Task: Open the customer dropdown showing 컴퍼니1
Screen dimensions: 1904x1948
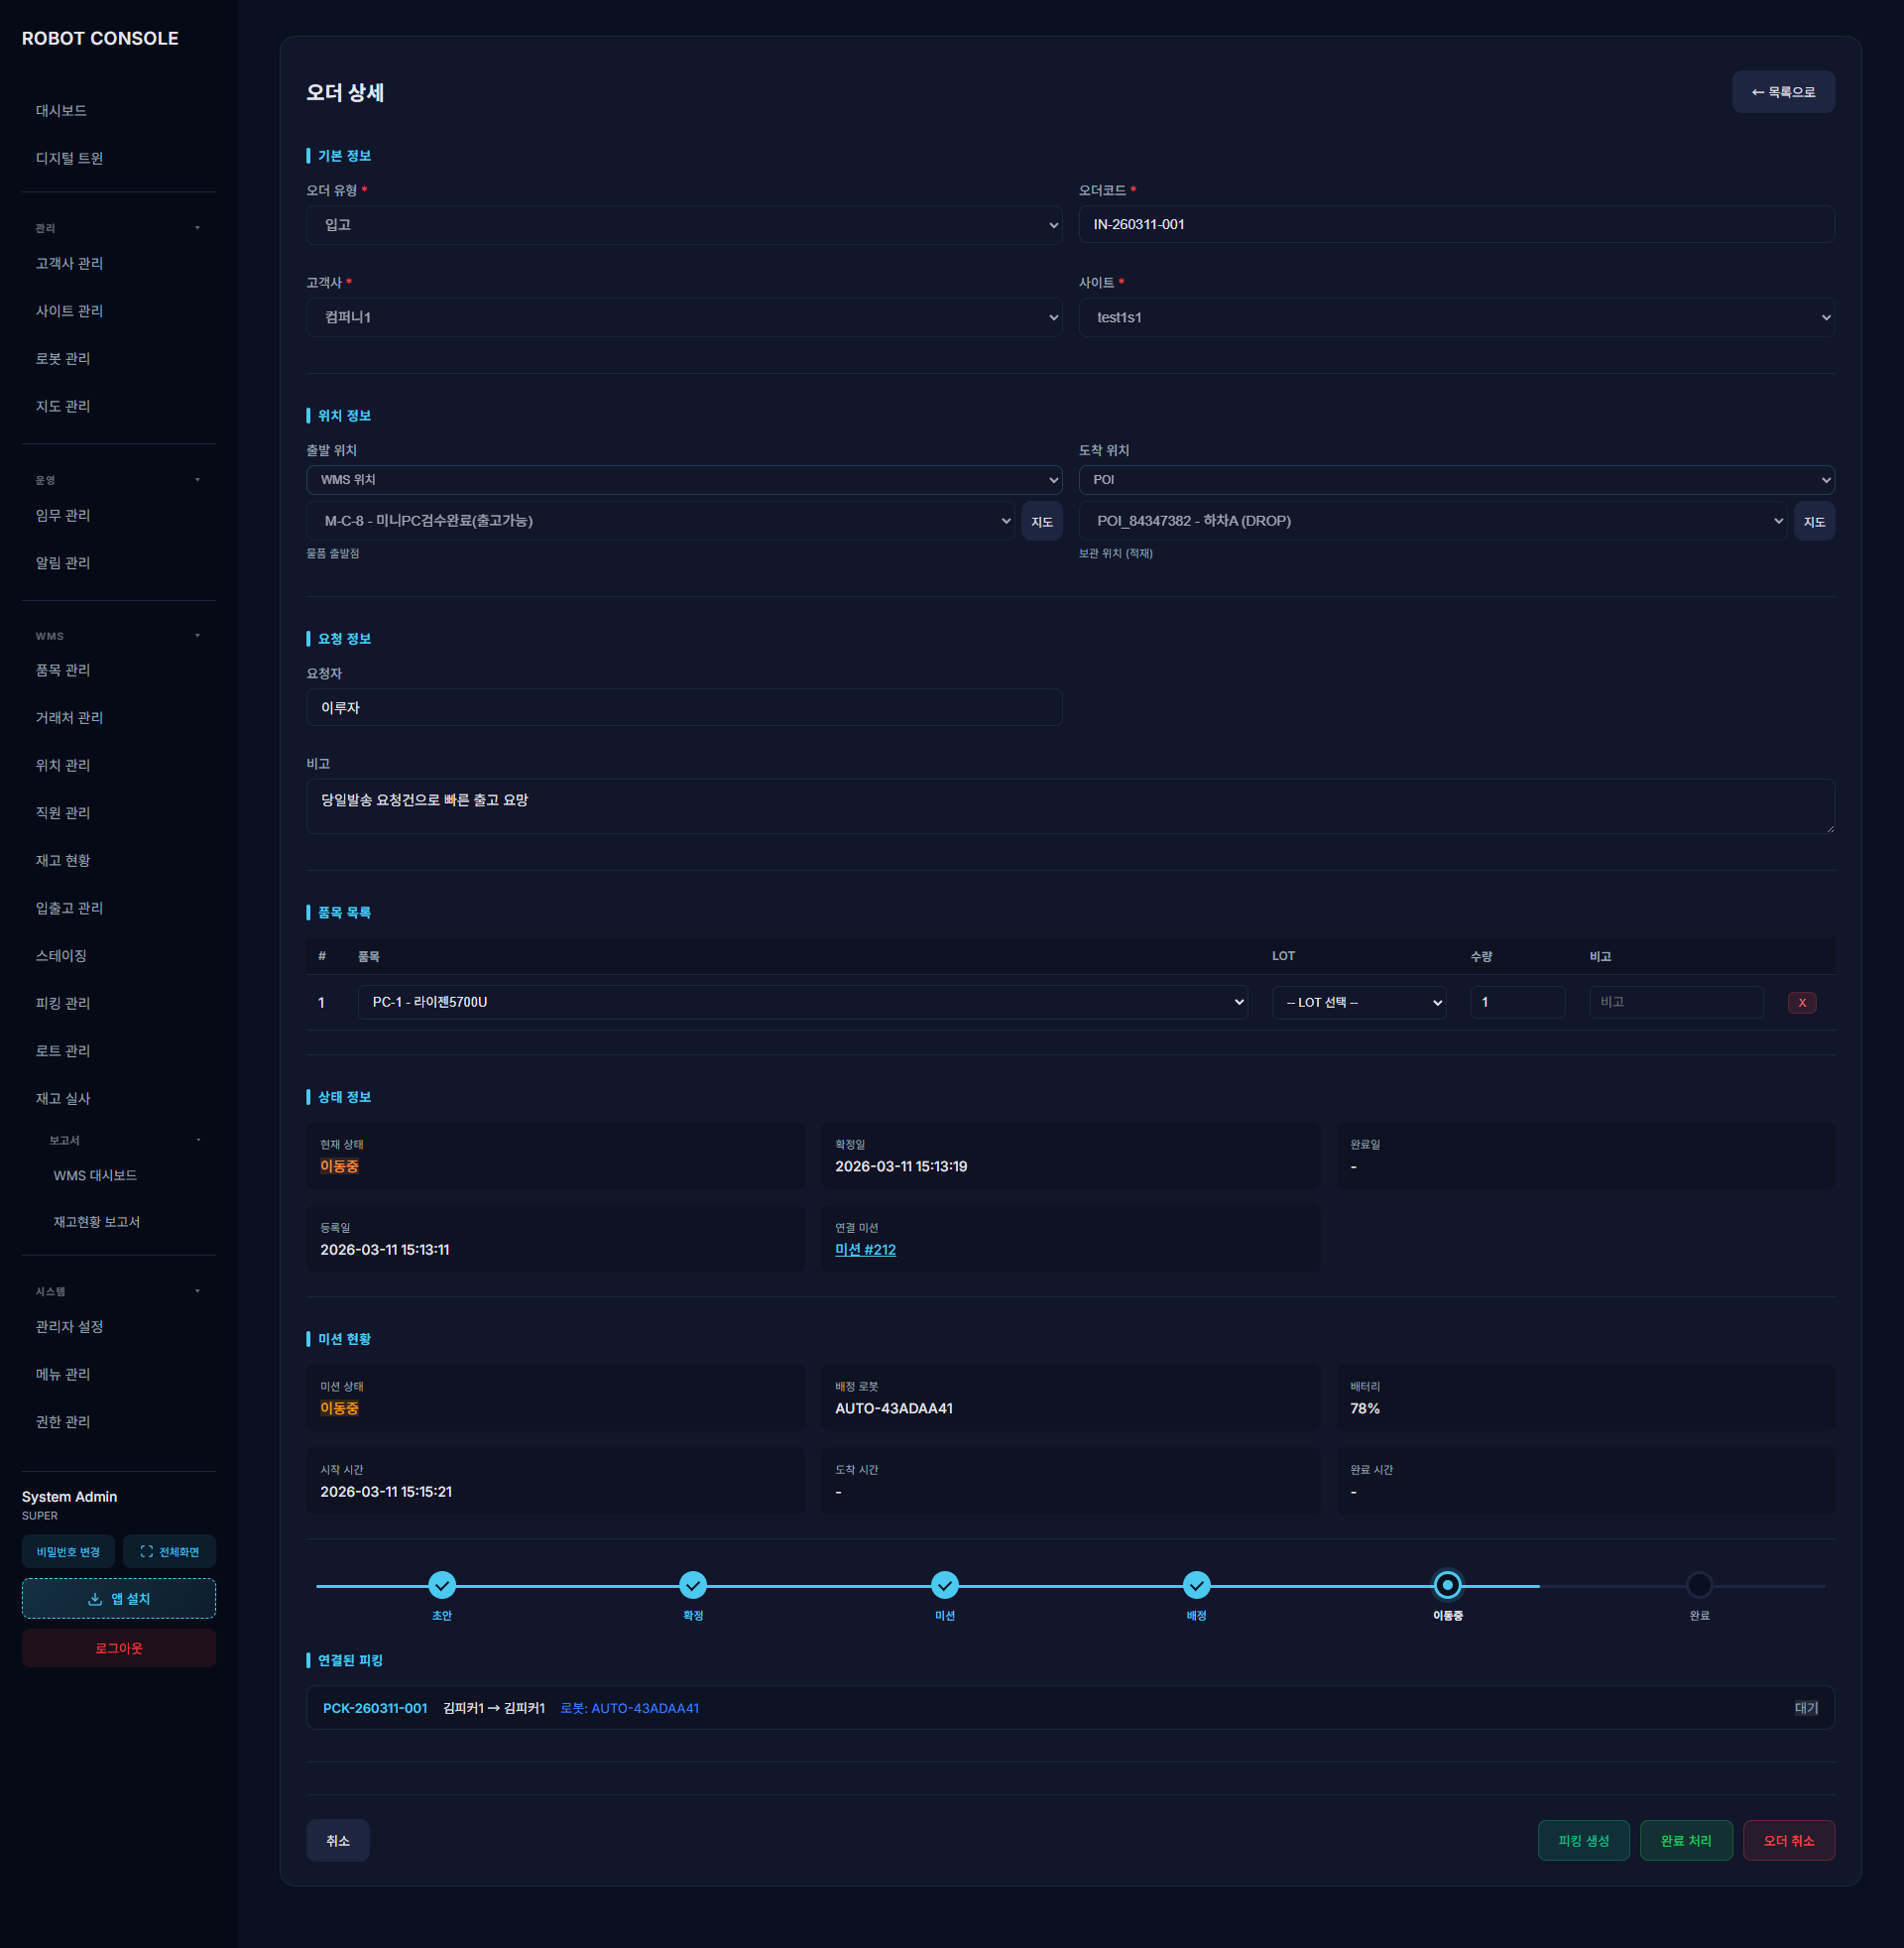Action: pos(683,317)
